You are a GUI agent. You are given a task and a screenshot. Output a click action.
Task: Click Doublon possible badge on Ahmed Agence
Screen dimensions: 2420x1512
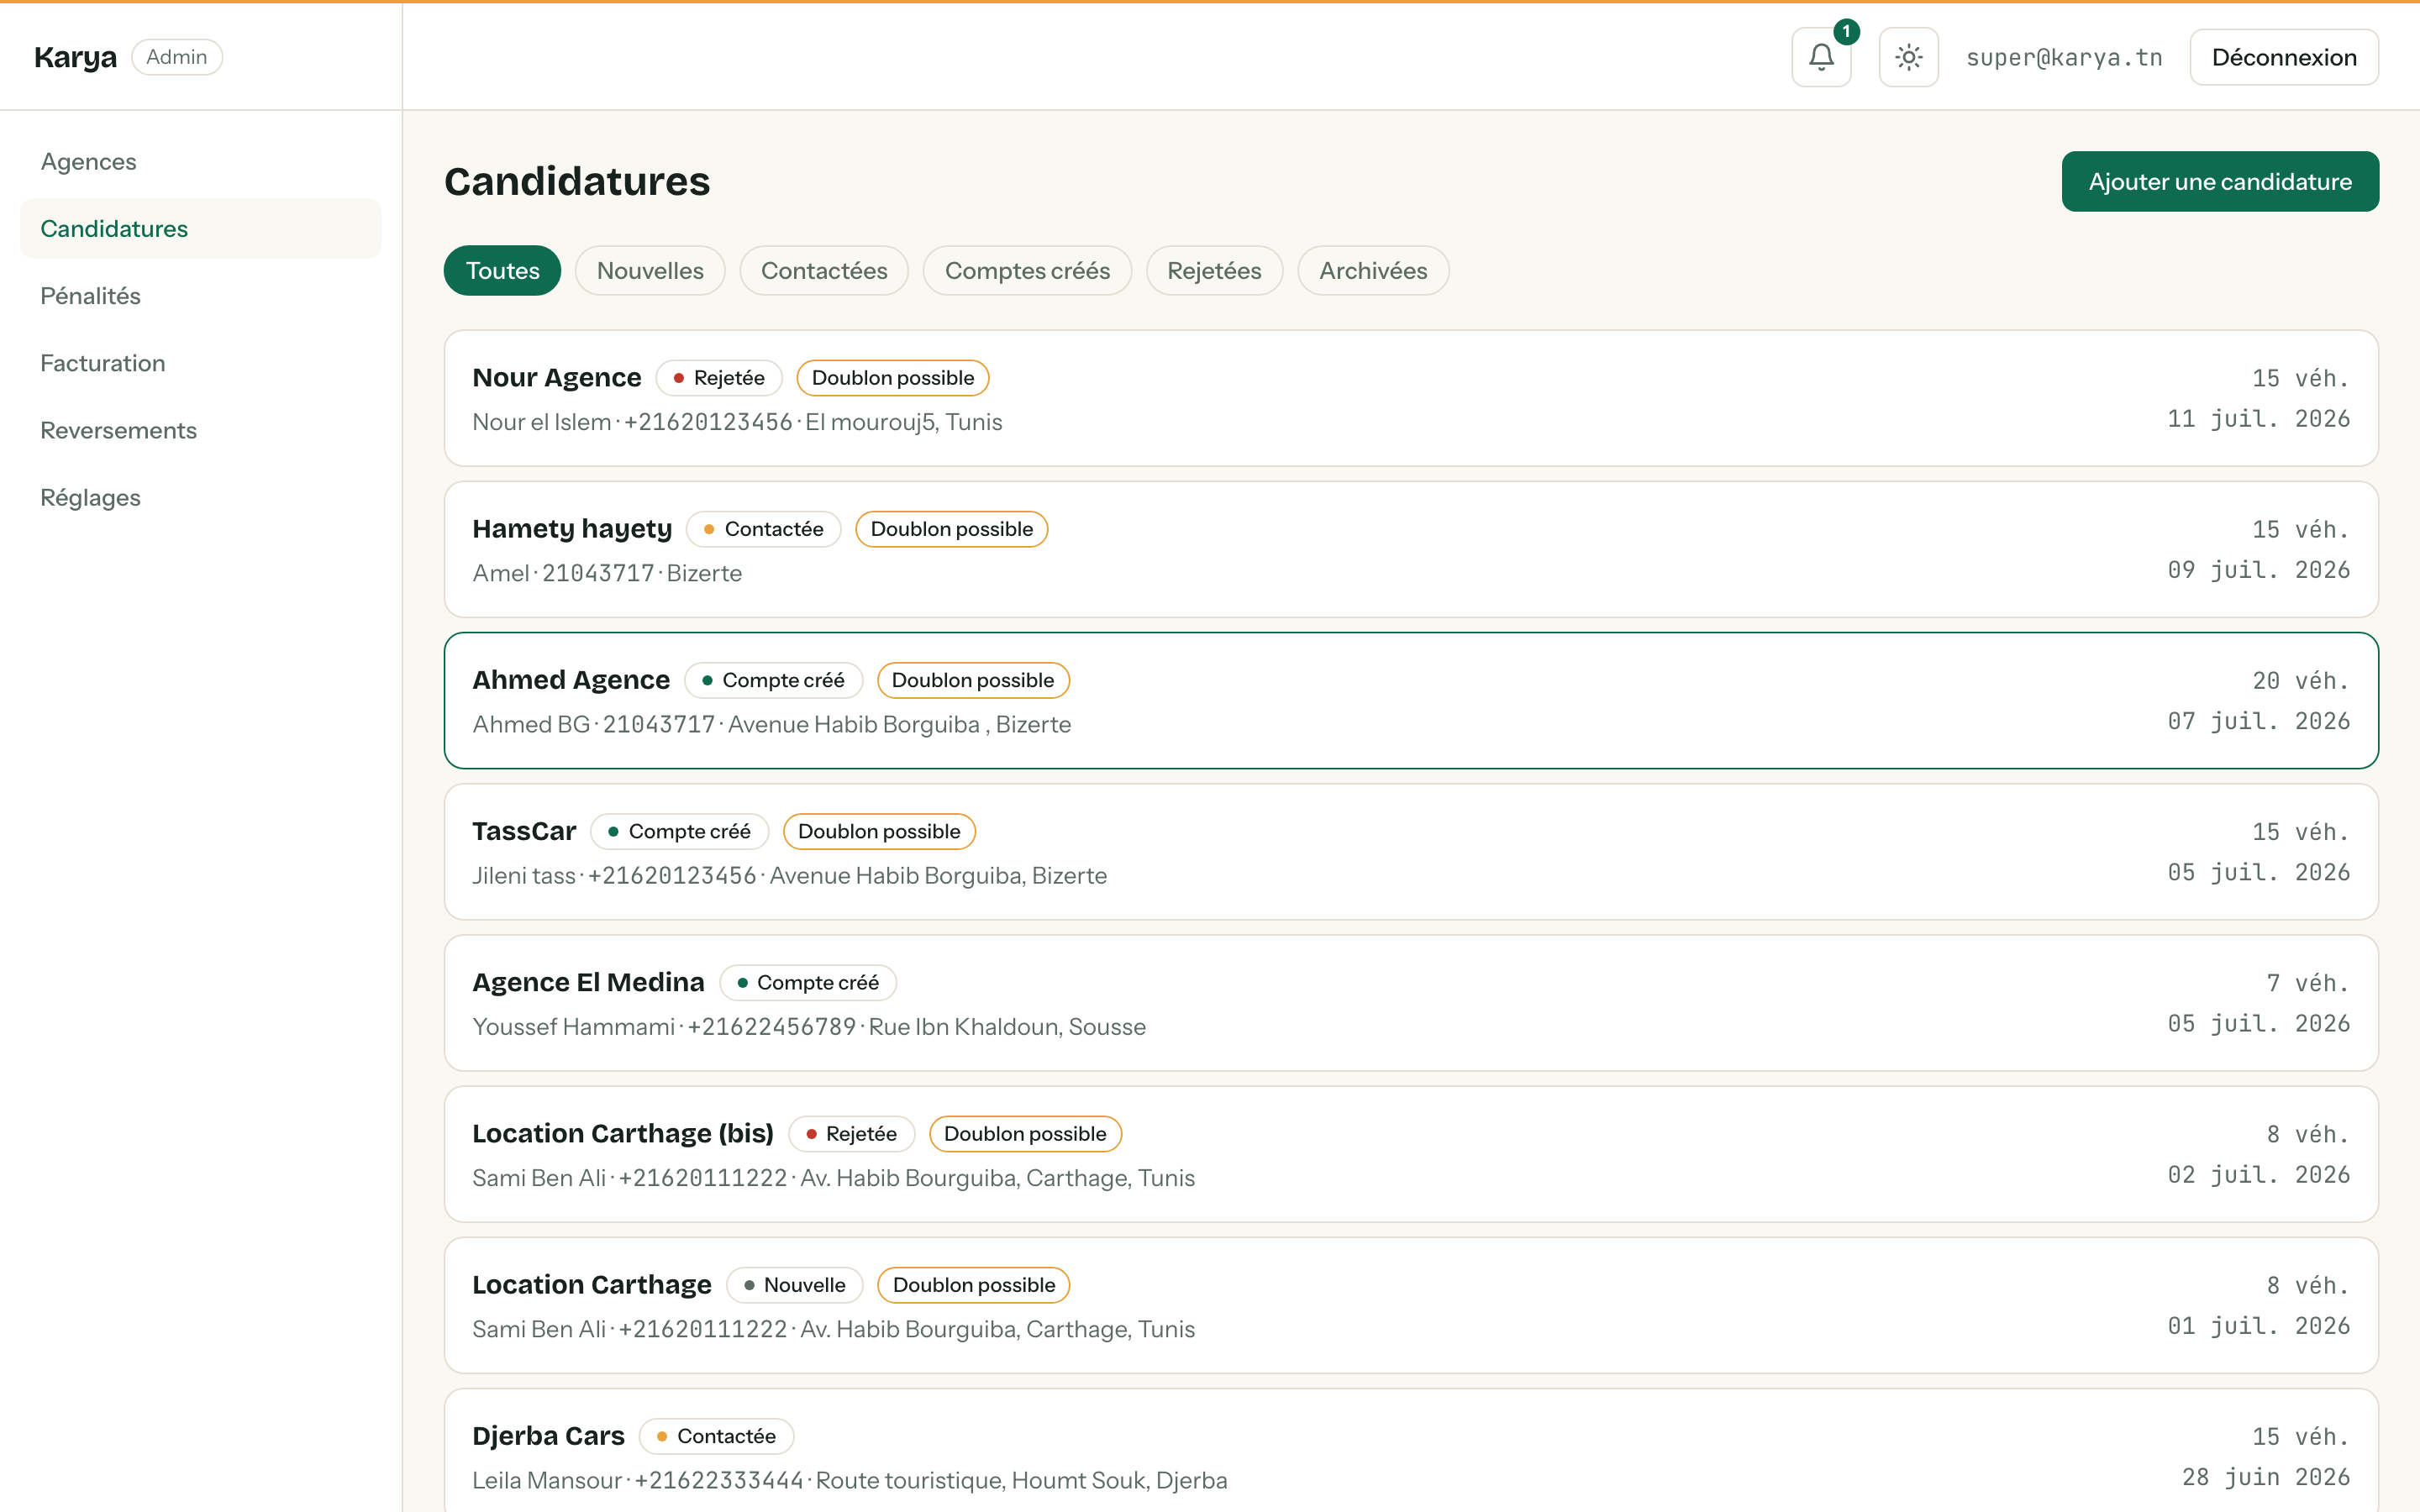click(x=973, y=680)
